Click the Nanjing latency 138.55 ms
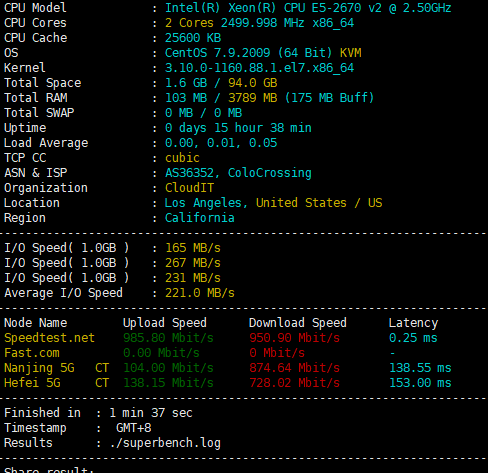This screenshot has height=473, width=488. [420, 368]
